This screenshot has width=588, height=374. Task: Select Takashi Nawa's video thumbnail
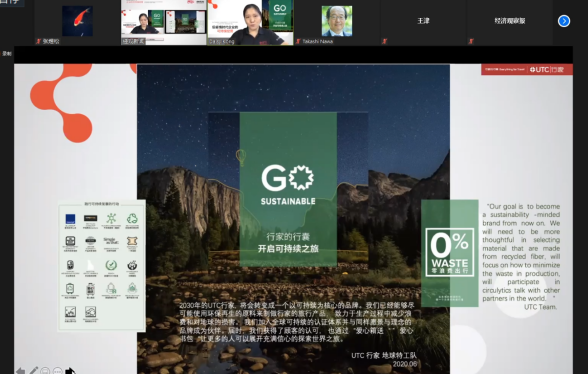pos(337,22)
